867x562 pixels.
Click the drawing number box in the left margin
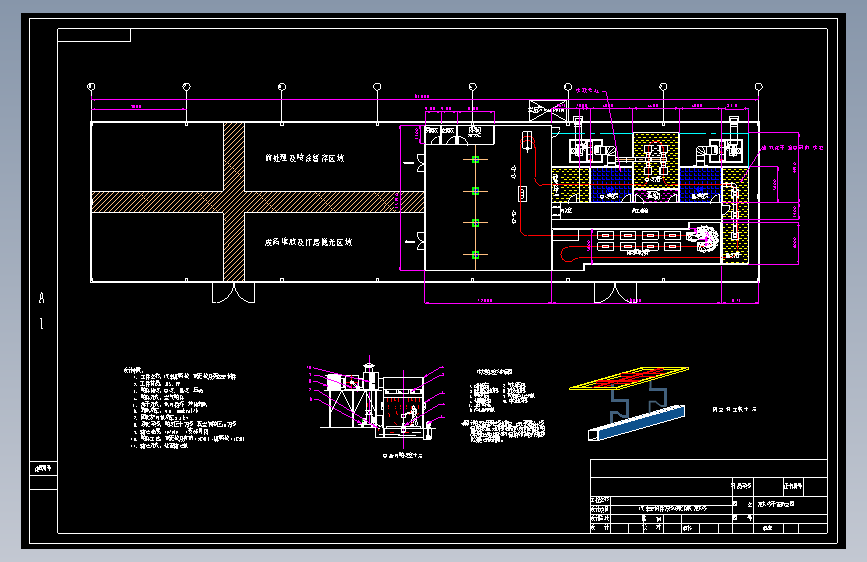pyautogui.click(x=43, y=469)
